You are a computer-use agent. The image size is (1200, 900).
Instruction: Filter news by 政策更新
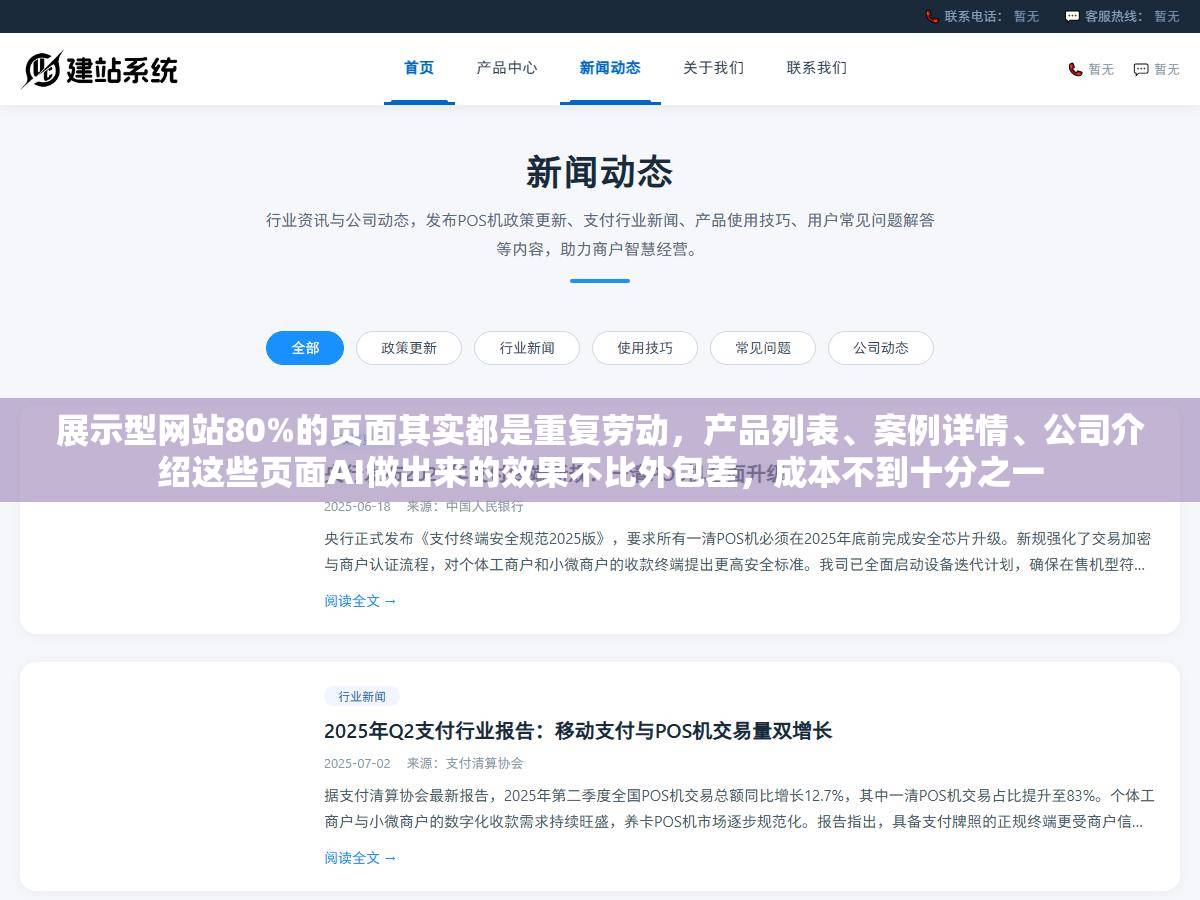point(409,348)
